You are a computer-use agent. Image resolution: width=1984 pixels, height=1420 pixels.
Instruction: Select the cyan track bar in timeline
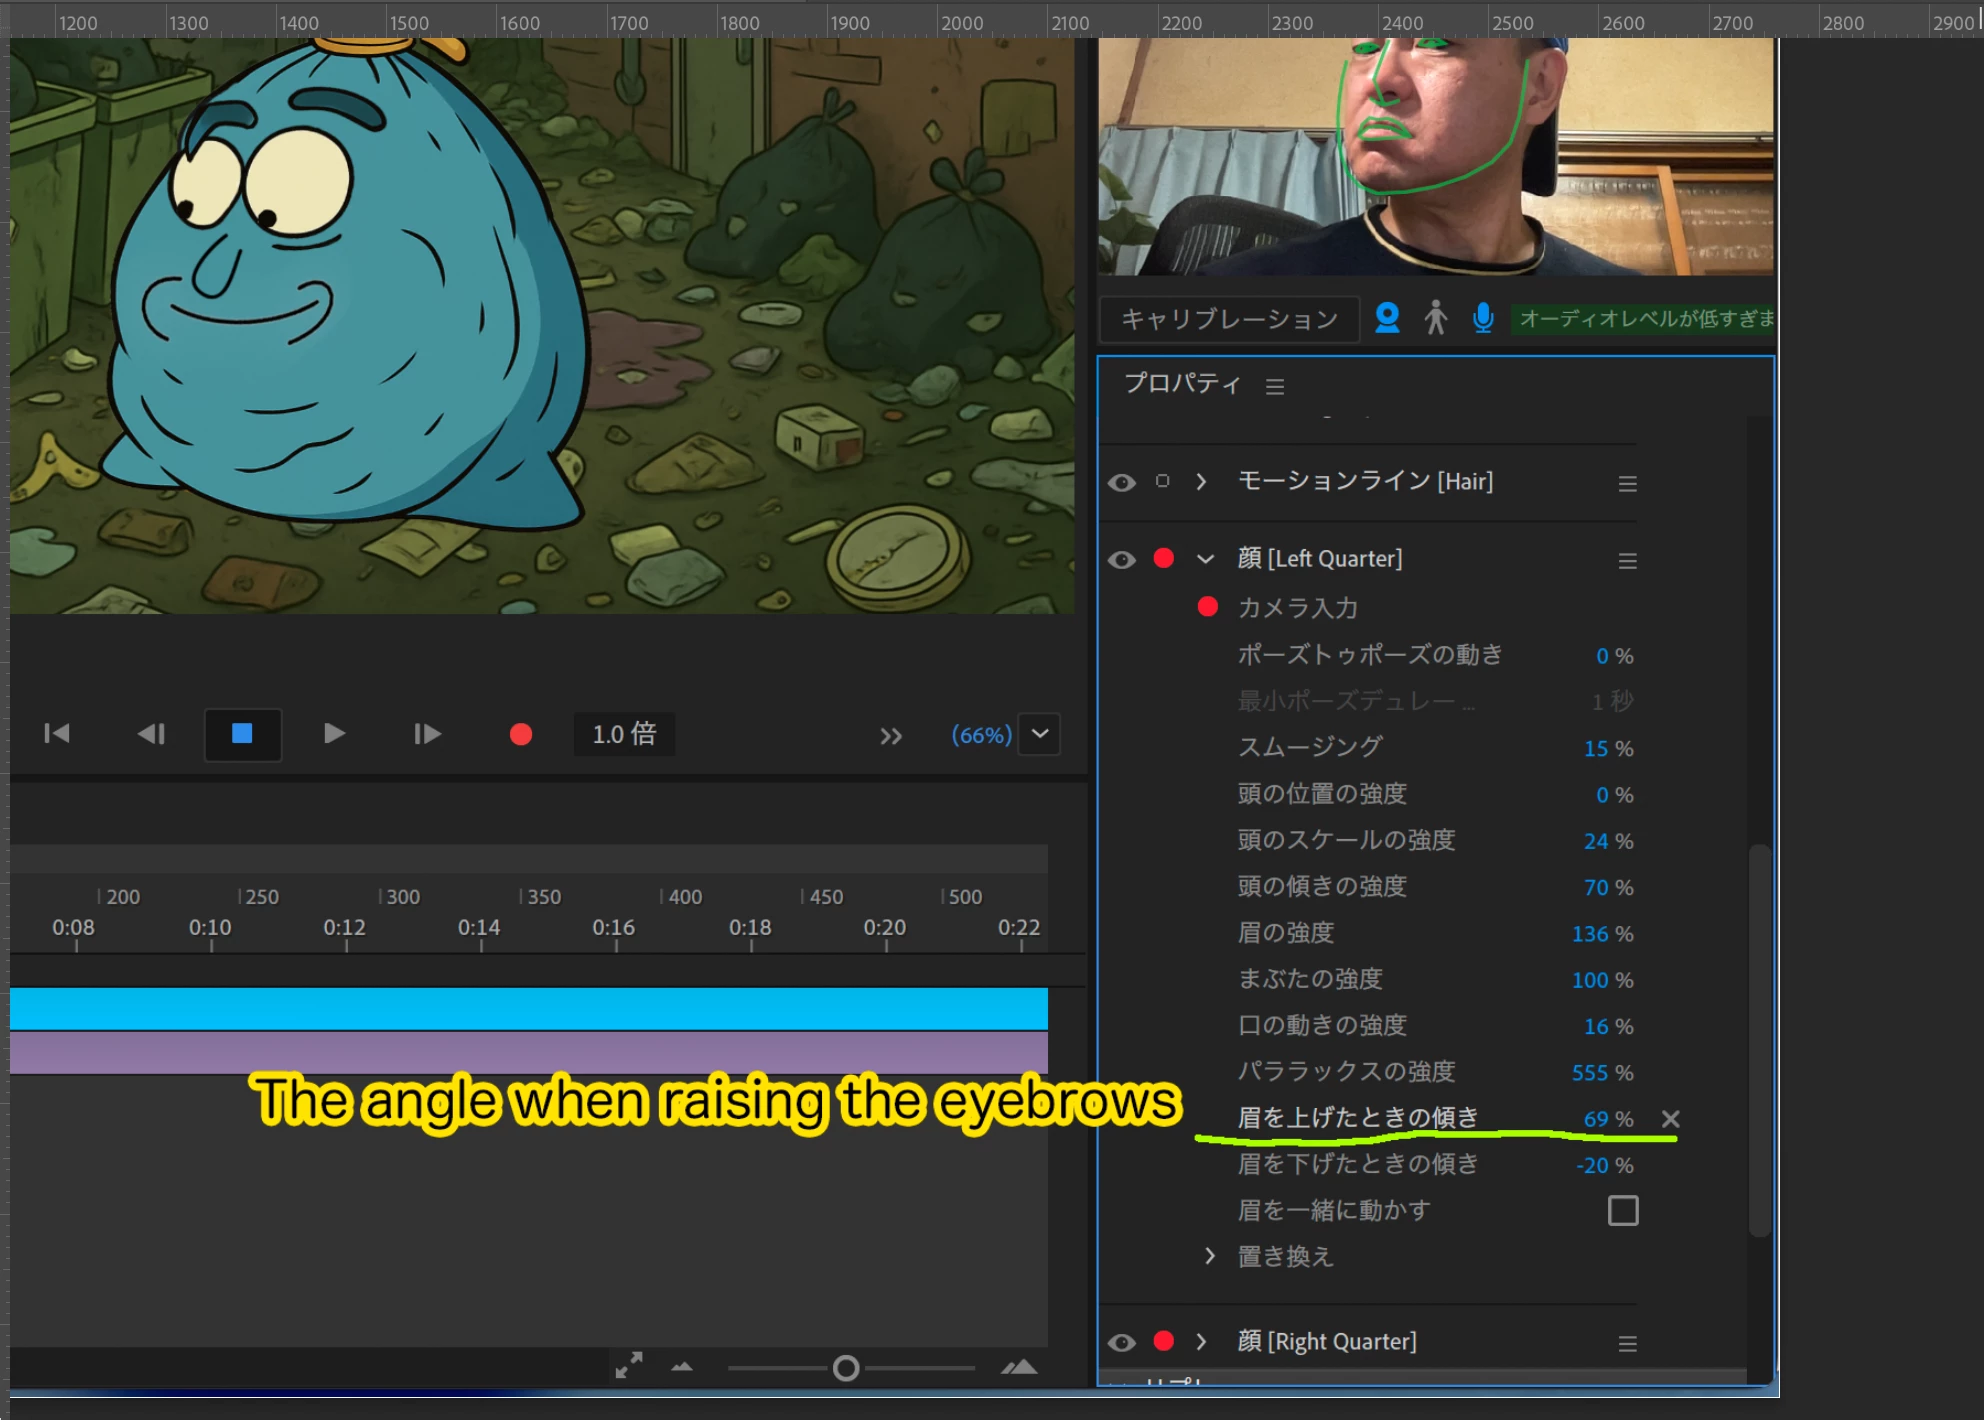pos(529,1009)
